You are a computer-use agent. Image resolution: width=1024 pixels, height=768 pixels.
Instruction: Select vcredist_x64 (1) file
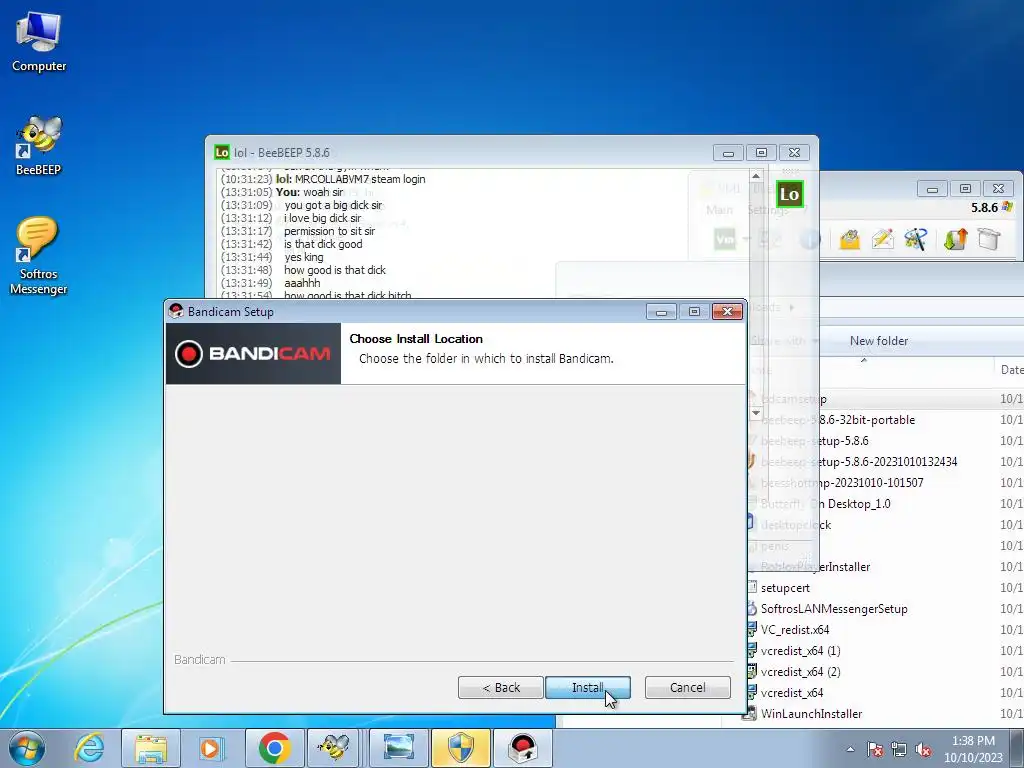799,650
